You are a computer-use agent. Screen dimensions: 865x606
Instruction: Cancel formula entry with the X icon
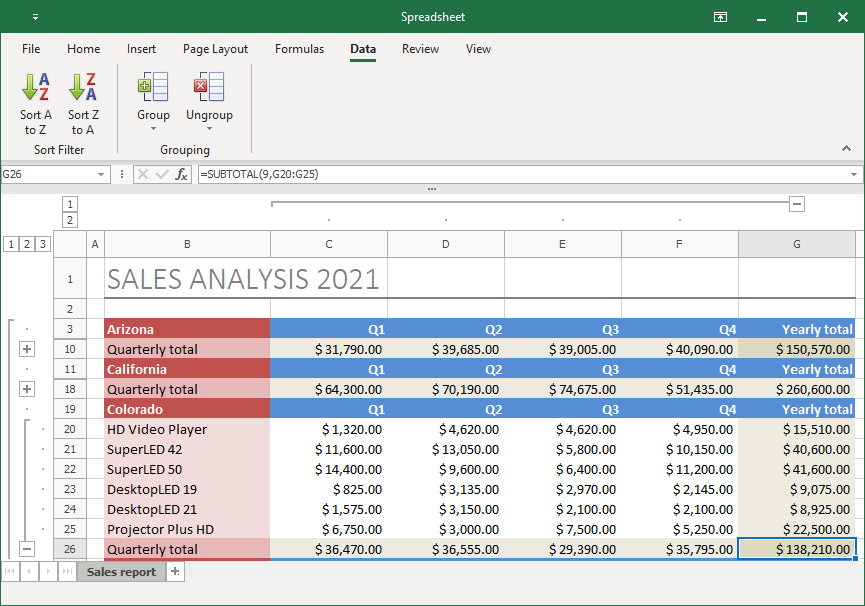pos(143,174)
